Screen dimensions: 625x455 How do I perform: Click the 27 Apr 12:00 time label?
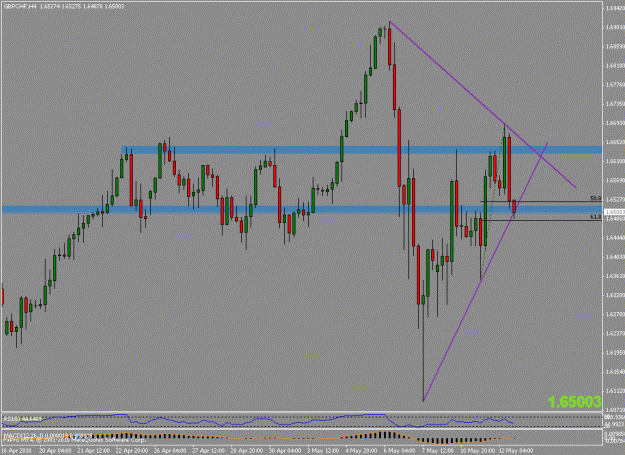point(208,451)
